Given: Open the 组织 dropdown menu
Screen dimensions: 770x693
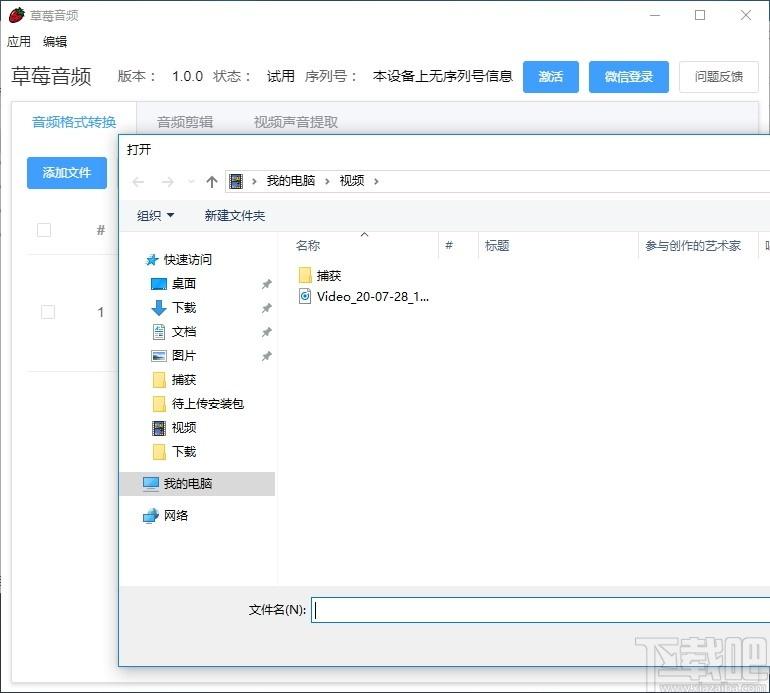Looking at the screenshot, I should (155, 216).
